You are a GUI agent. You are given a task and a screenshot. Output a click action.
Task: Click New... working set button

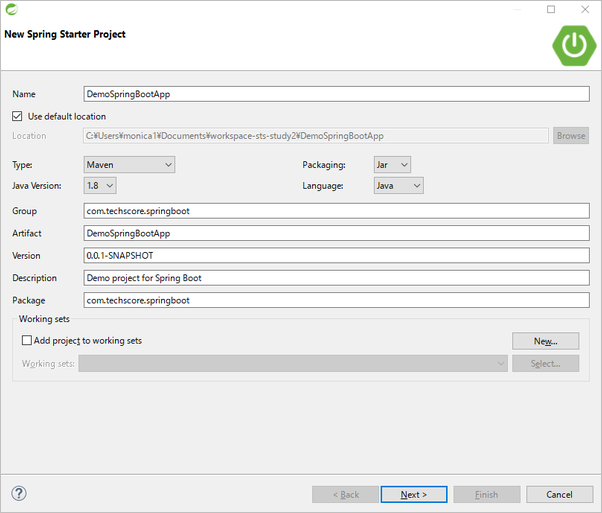coord(545,341)
